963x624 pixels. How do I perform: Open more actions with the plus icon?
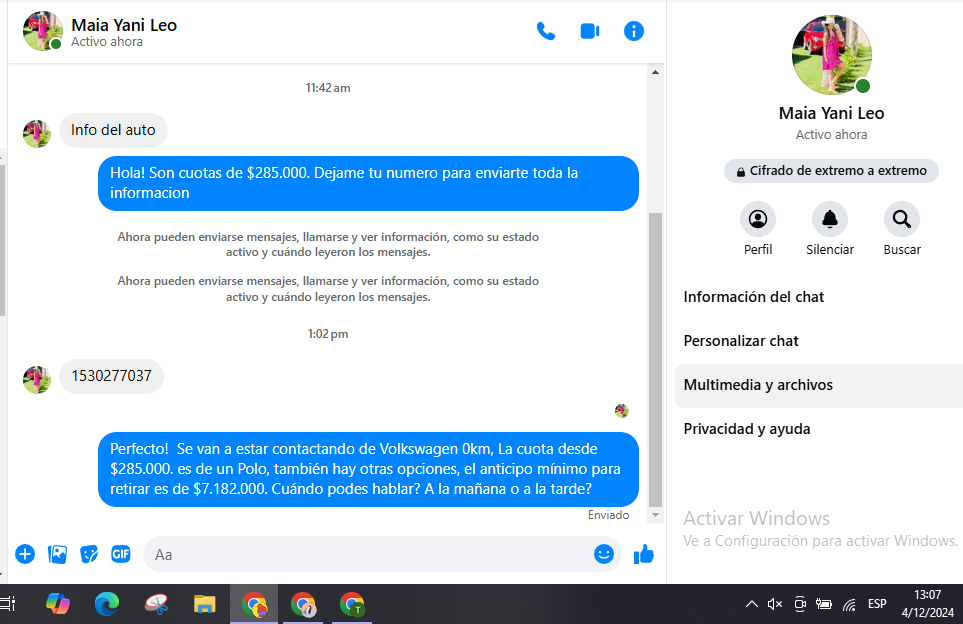pos(25,555)
